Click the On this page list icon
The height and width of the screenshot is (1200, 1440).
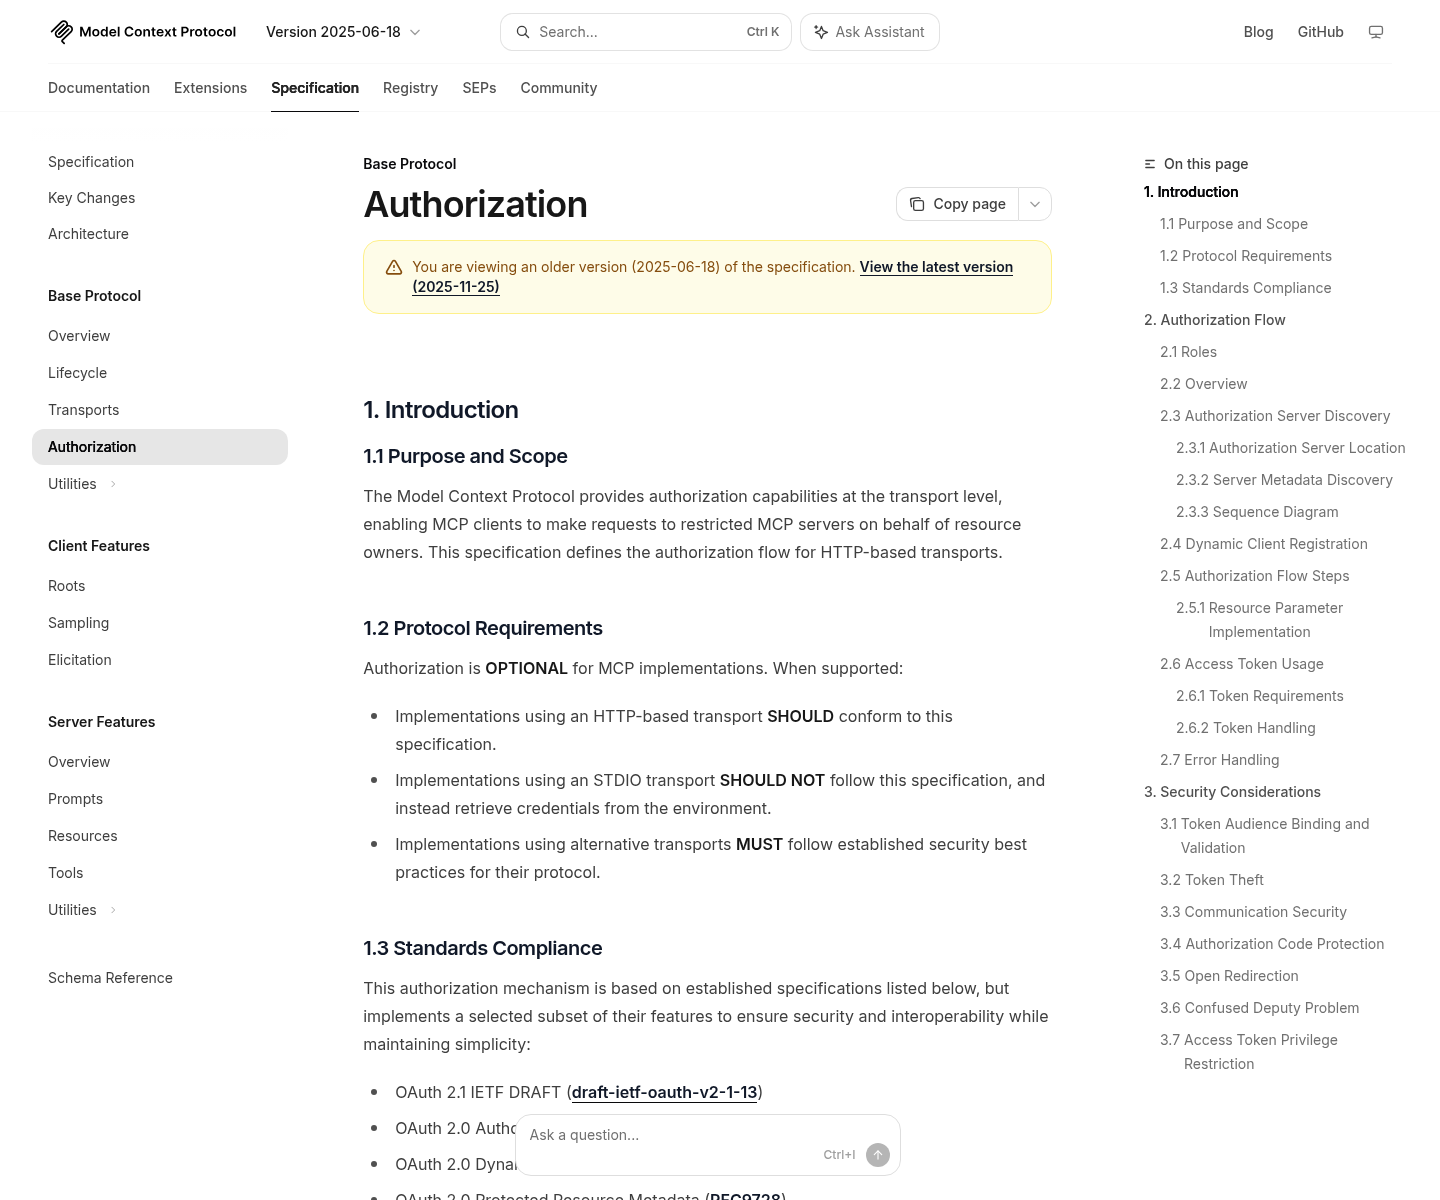[1150, 164]
